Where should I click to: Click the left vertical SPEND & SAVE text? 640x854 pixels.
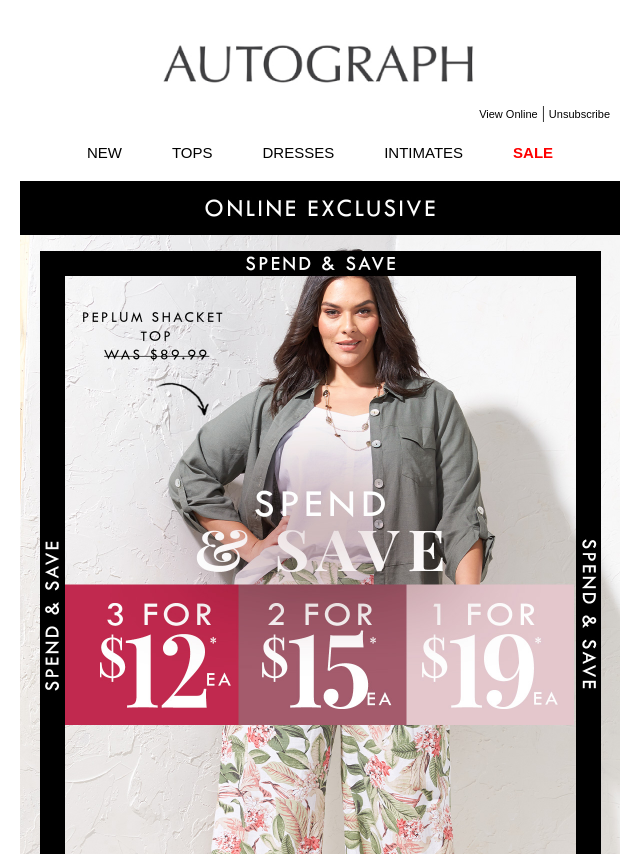(52, 615)
